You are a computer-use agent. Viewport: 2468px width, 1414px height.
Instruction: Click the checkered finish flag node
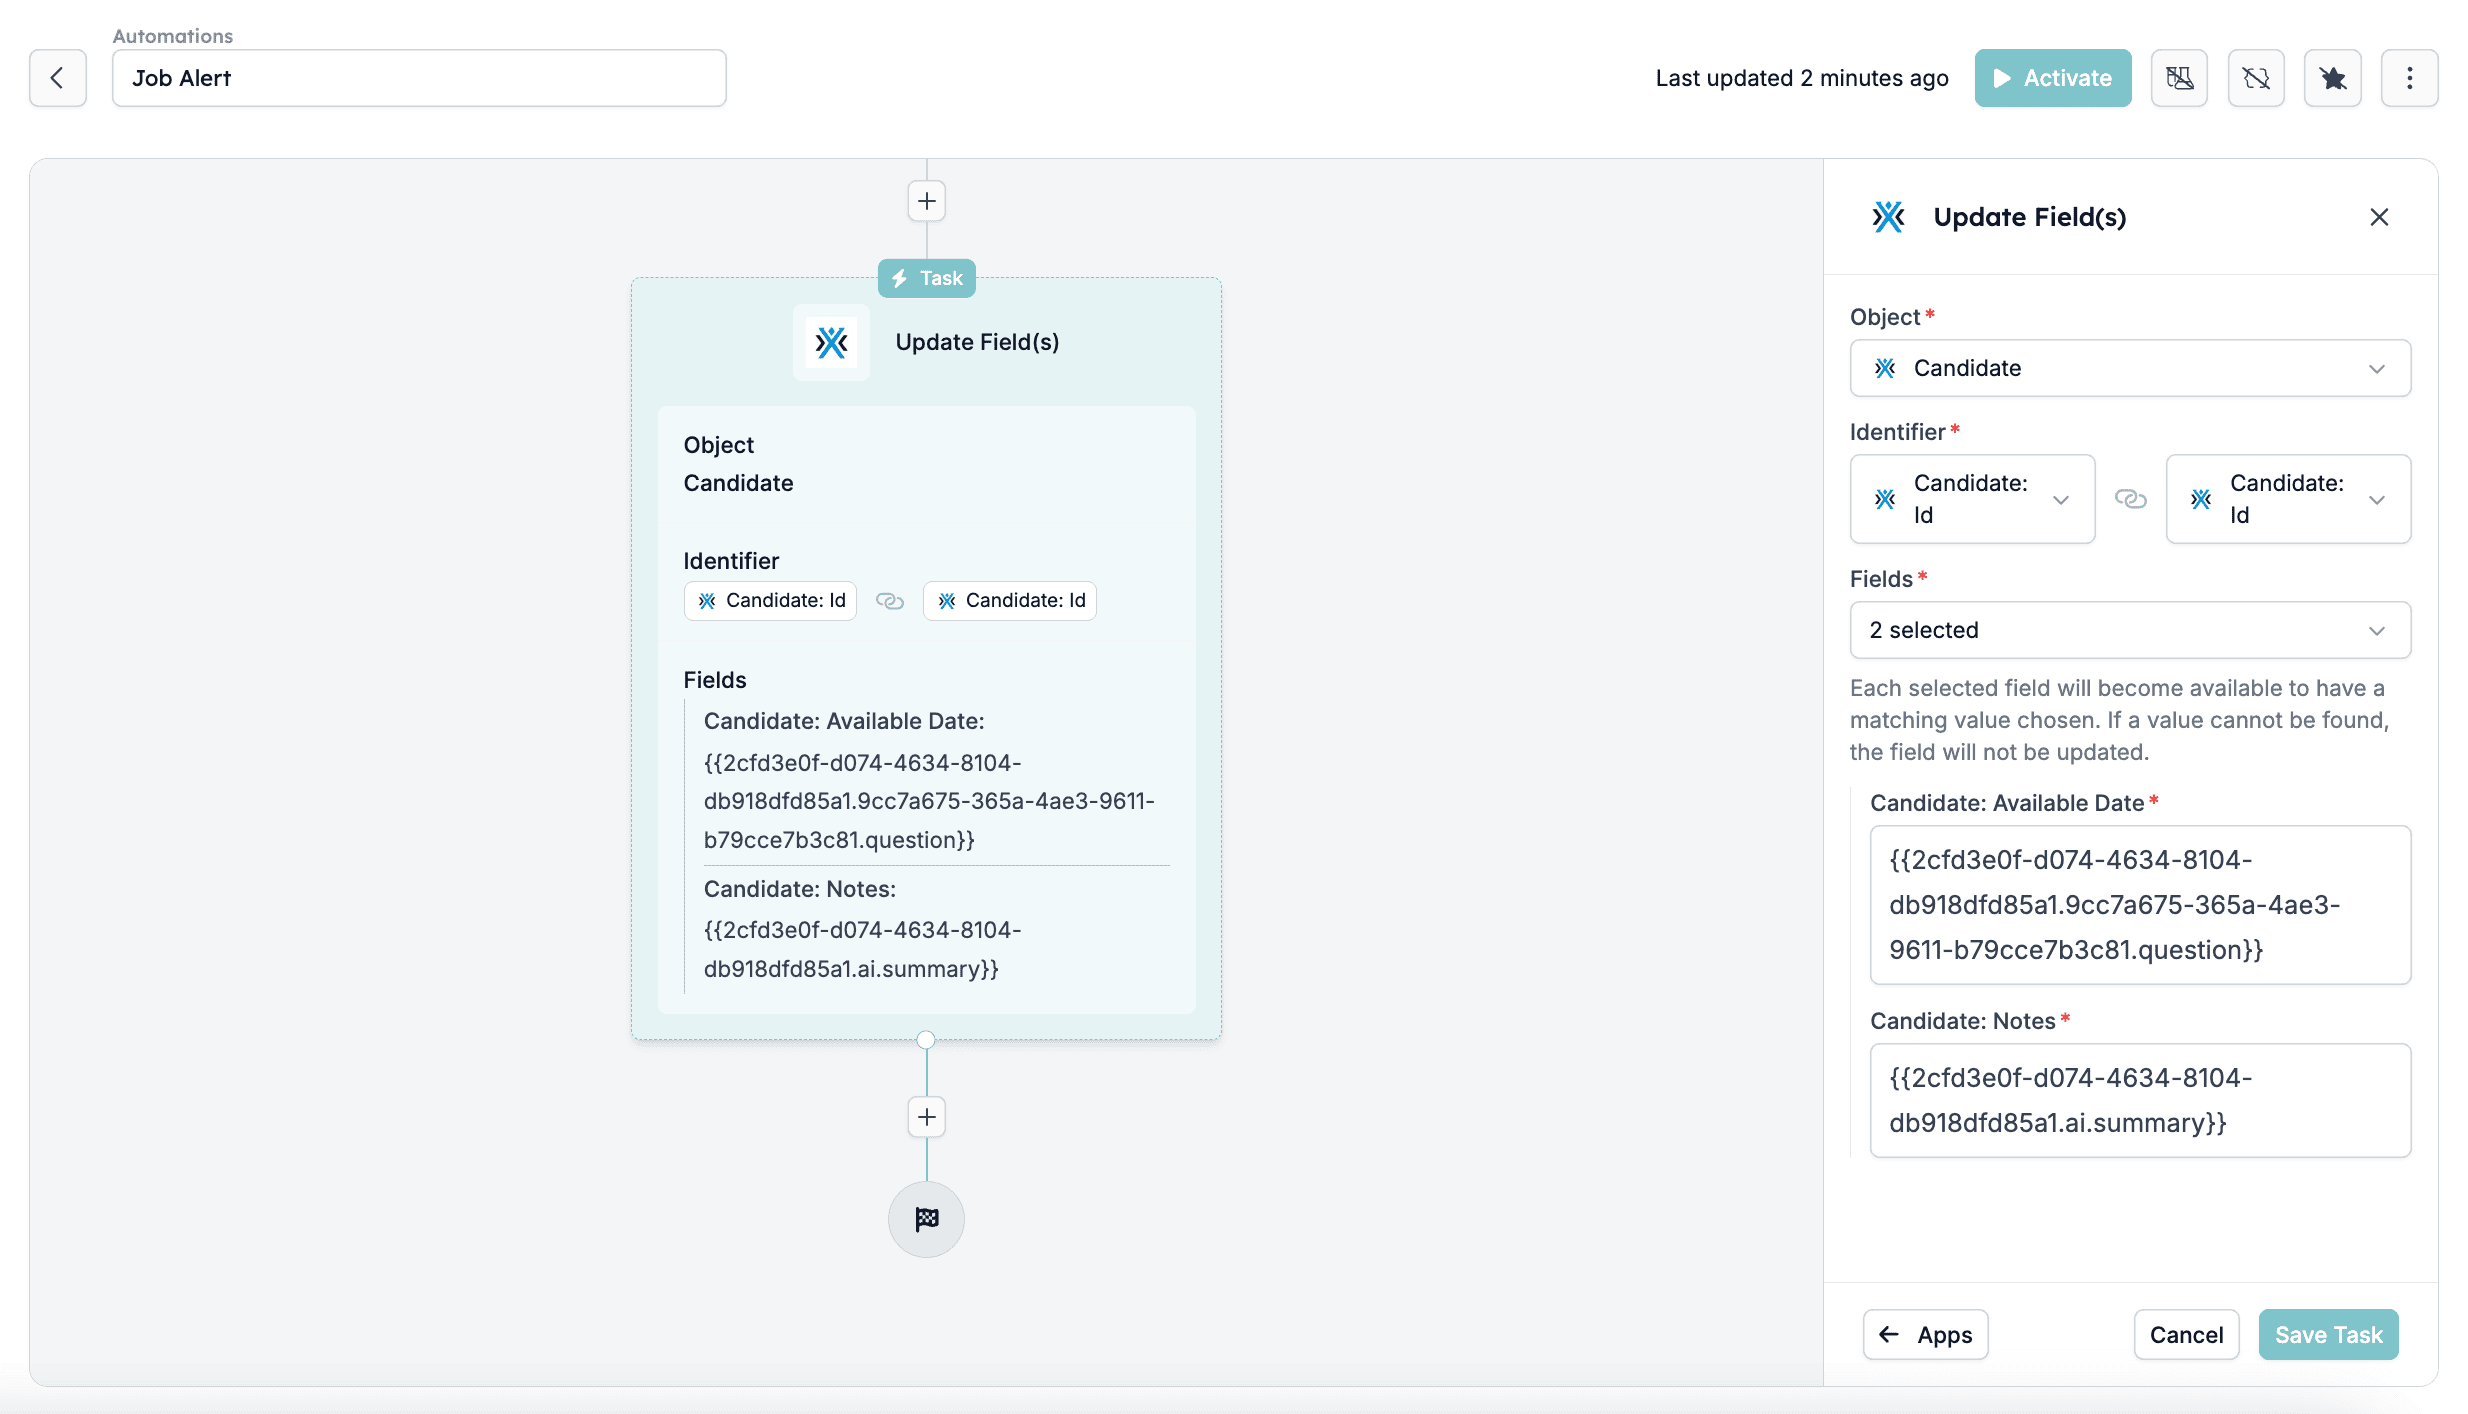(x=926, y=1219)
